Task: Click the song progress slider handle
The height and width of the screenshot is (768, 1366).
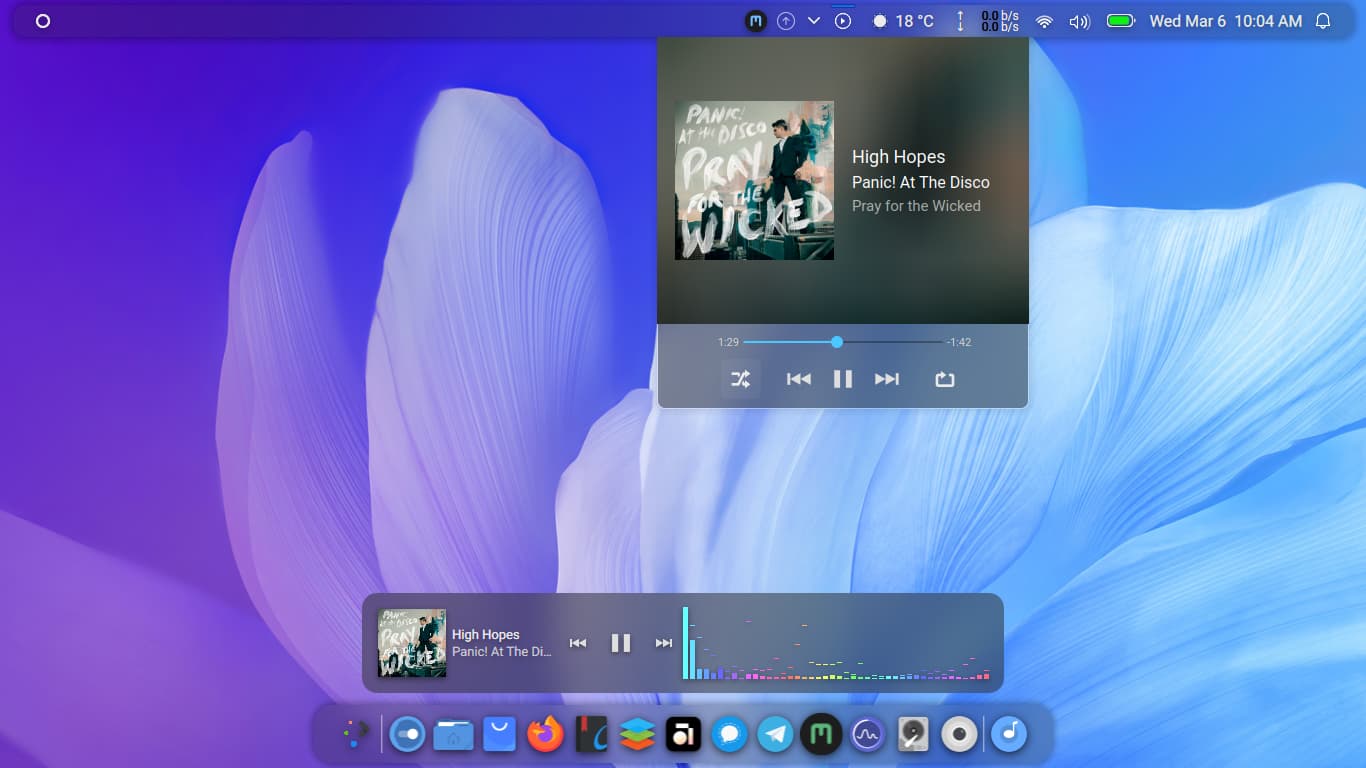Action: [x=837, y=342]
